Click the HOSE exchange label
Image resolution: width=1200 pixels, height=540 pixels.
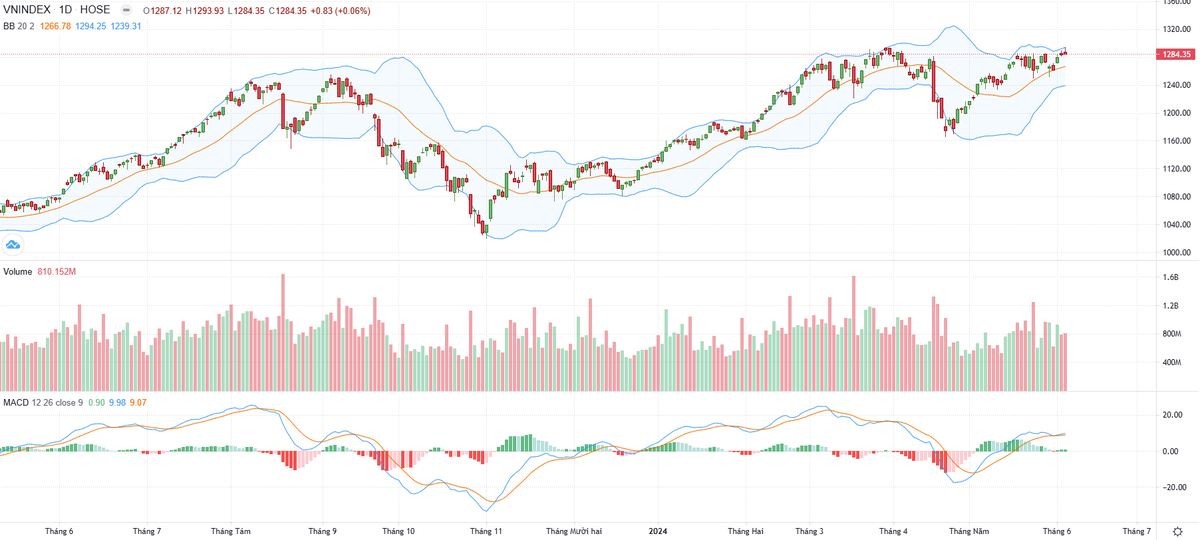pos(95,10)
